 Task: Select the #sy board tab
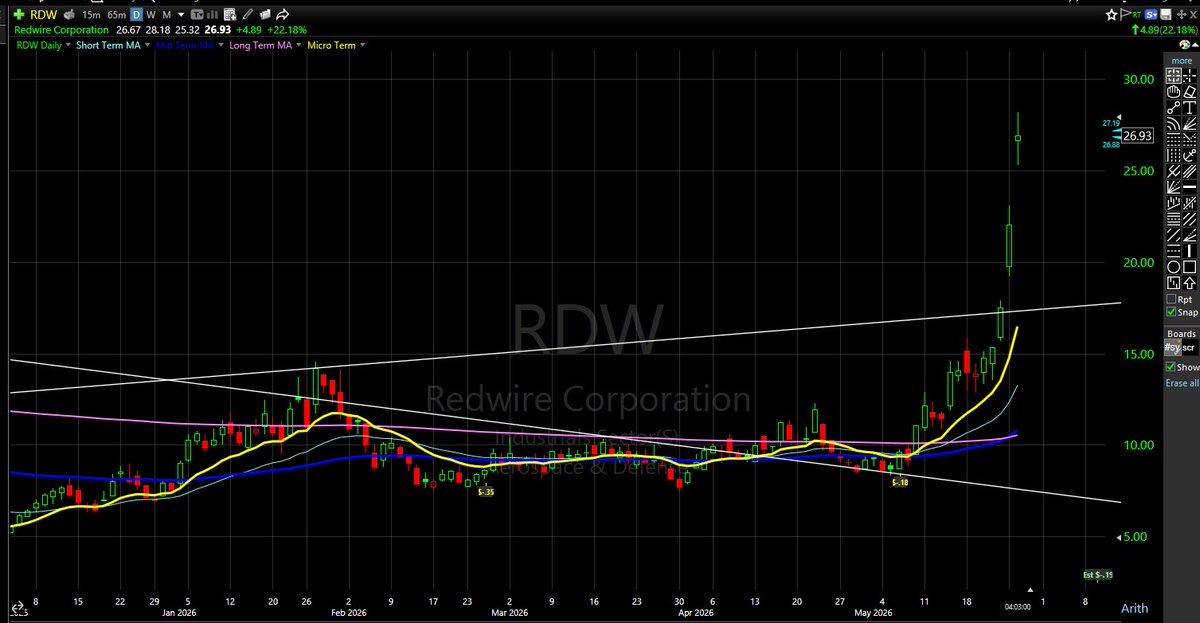(x=1172, y=347)
